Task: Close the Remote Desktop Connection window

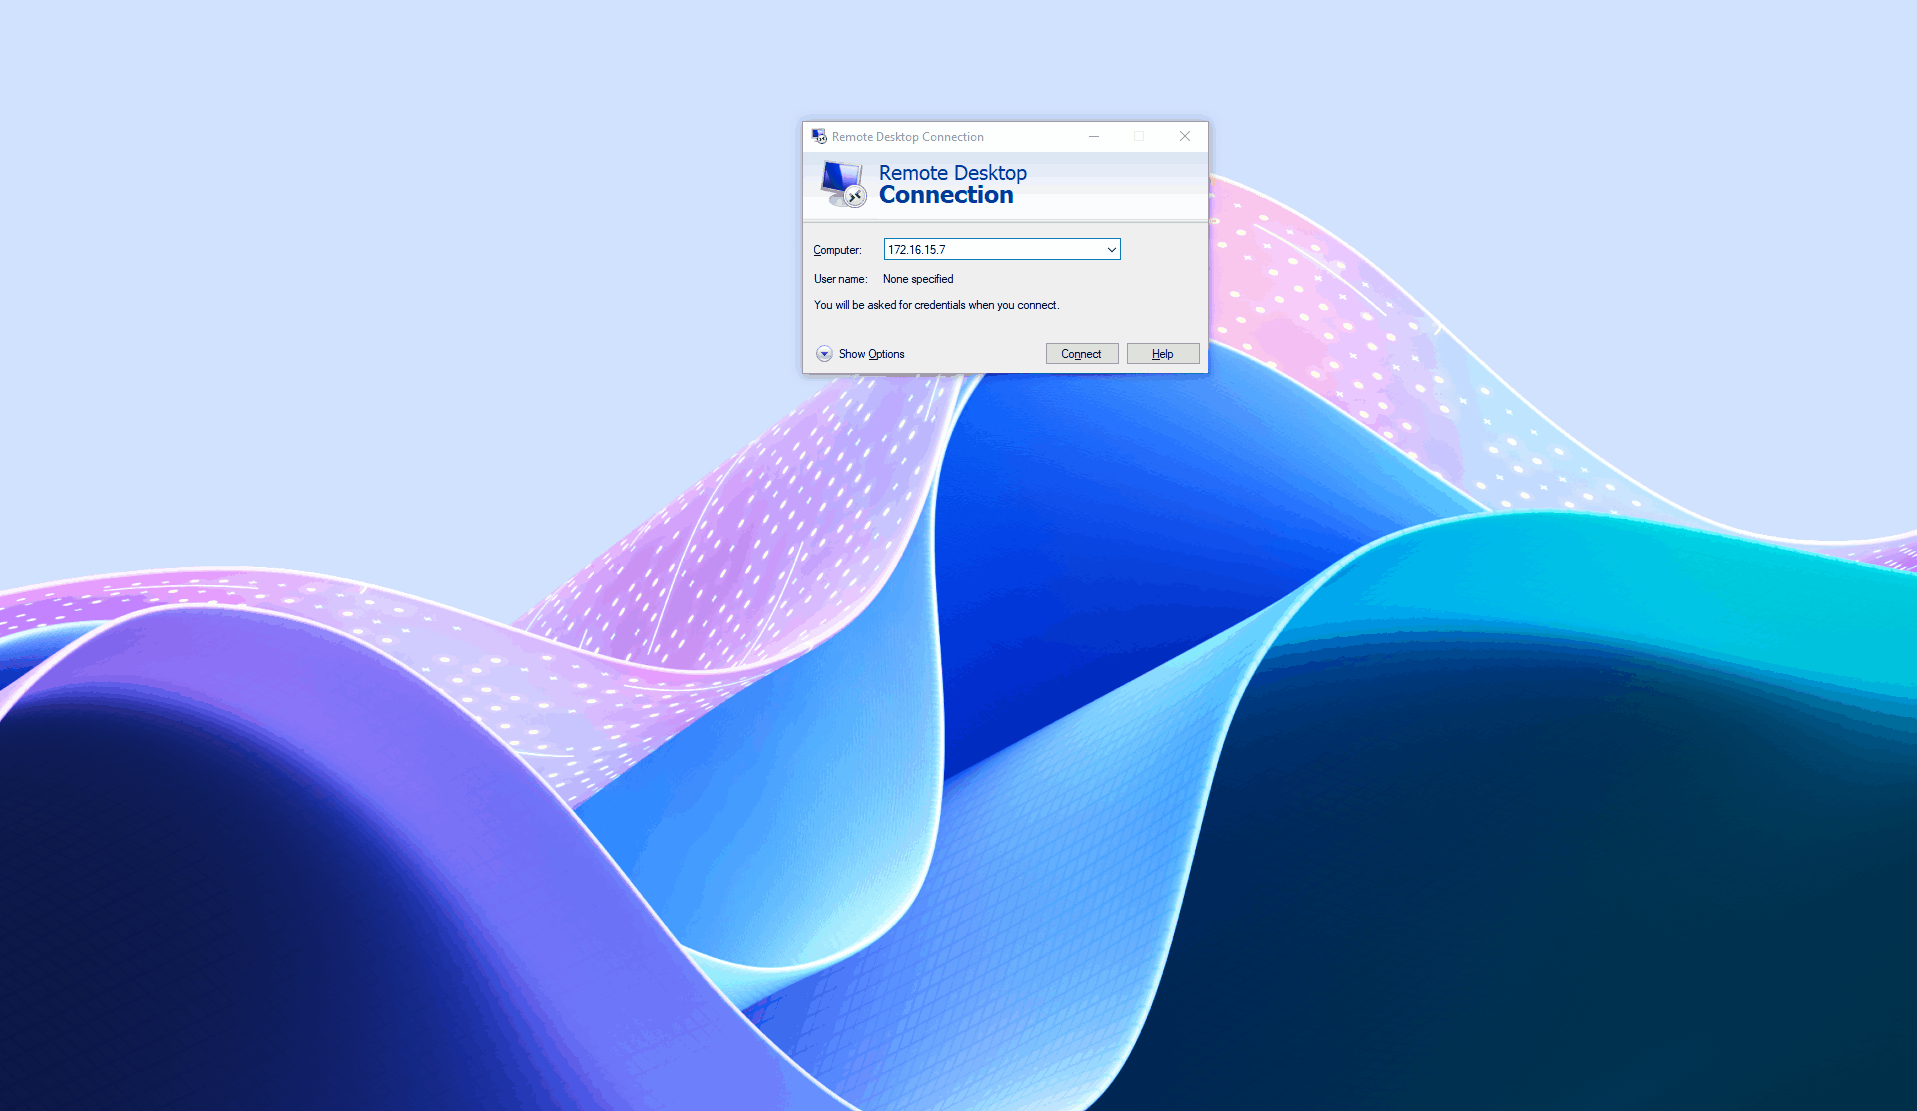Action: [1184, 137]
